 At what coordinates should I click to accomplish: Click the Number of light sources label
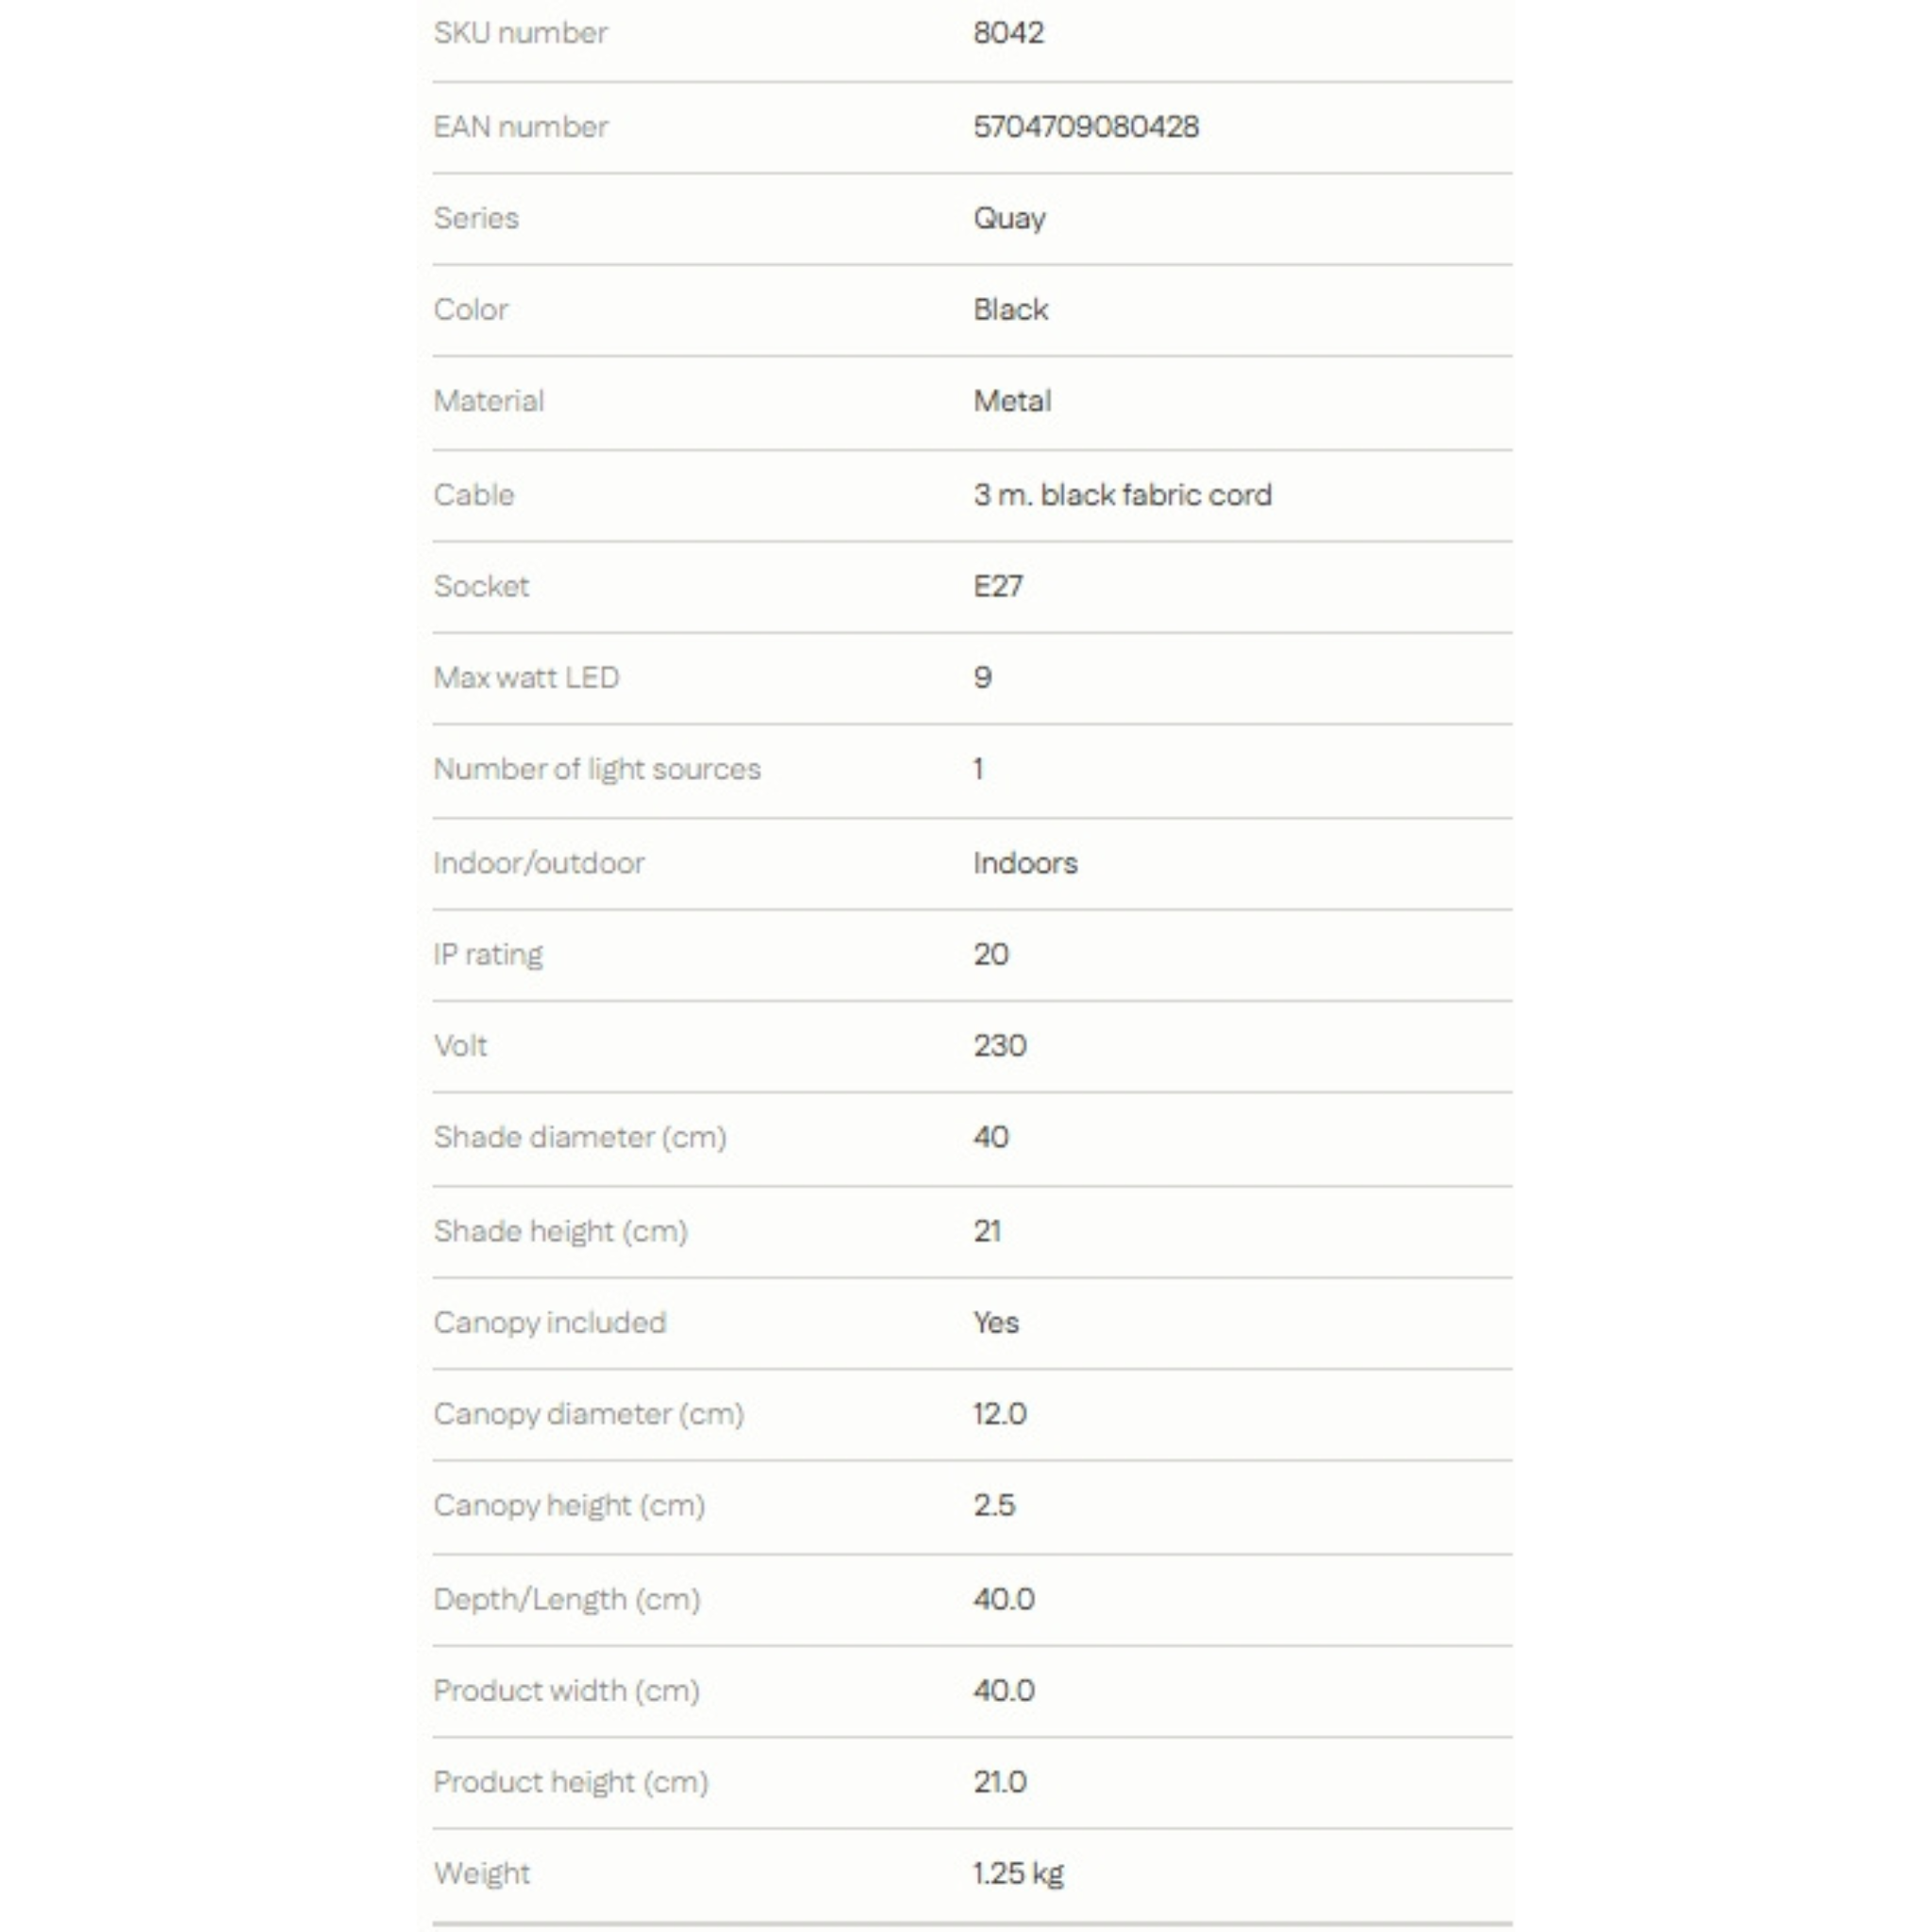pos(597,770)
